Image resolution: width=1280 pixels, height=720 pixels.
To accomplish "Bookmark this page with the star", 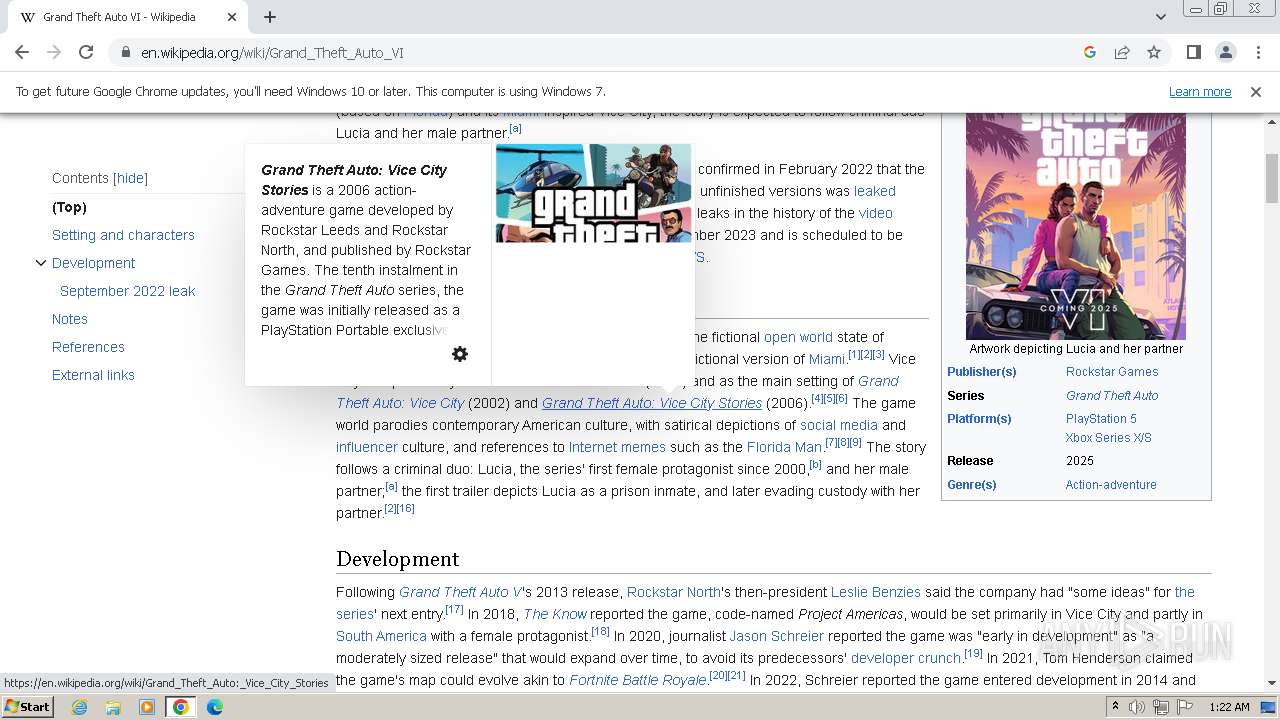I will point(1154,52).
